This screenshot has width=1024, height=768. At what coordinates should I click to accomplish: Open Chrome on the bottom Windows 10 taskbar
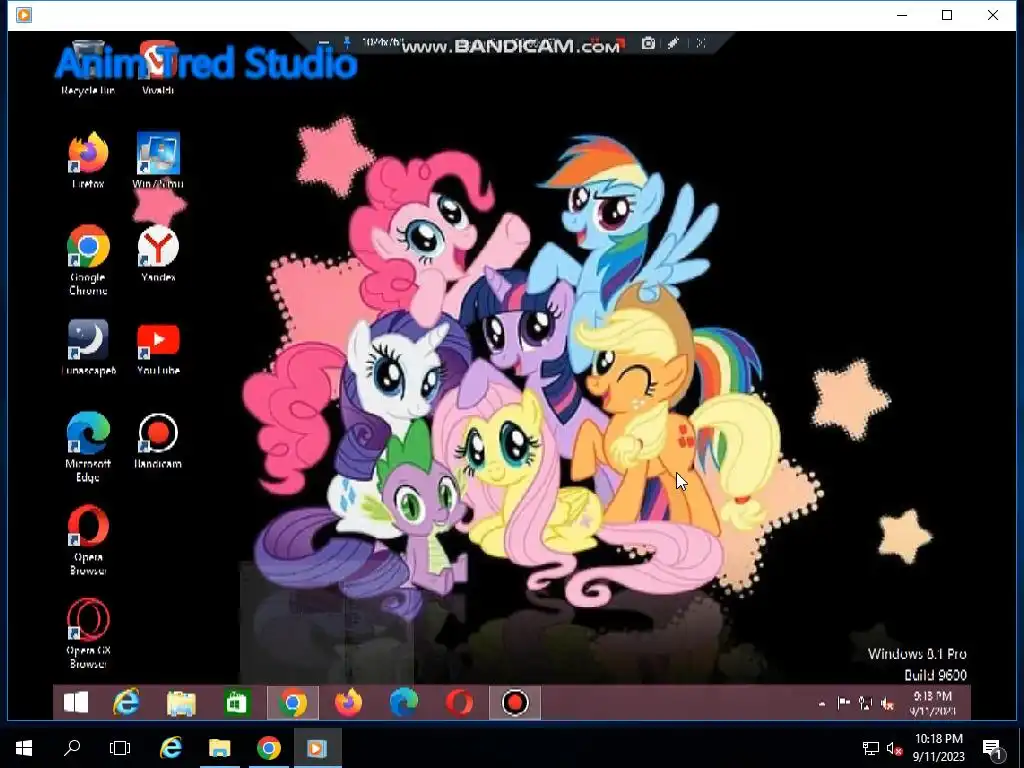click(x=268, y=748)
